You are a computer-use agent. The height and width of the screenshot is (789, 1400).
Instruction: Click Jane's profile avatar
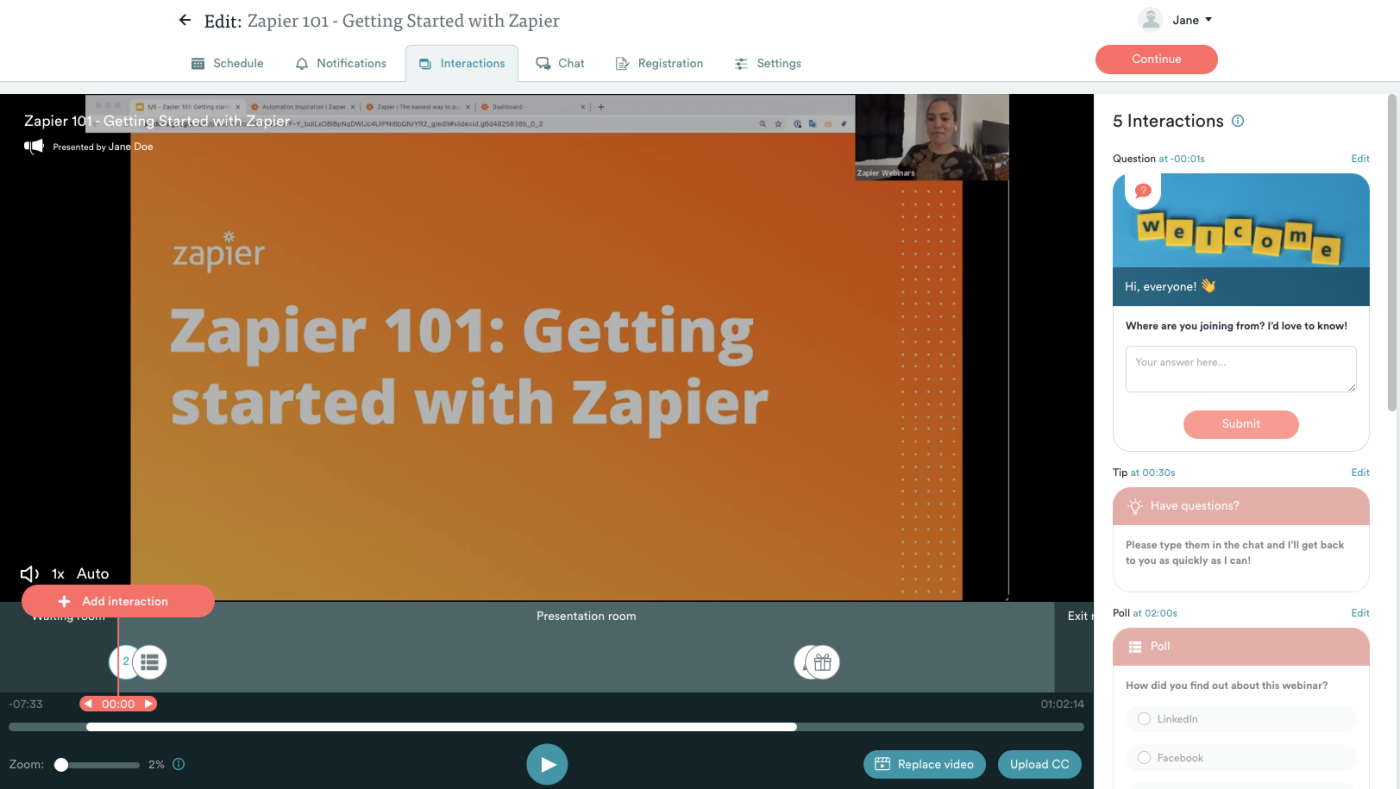[1150, 20]
